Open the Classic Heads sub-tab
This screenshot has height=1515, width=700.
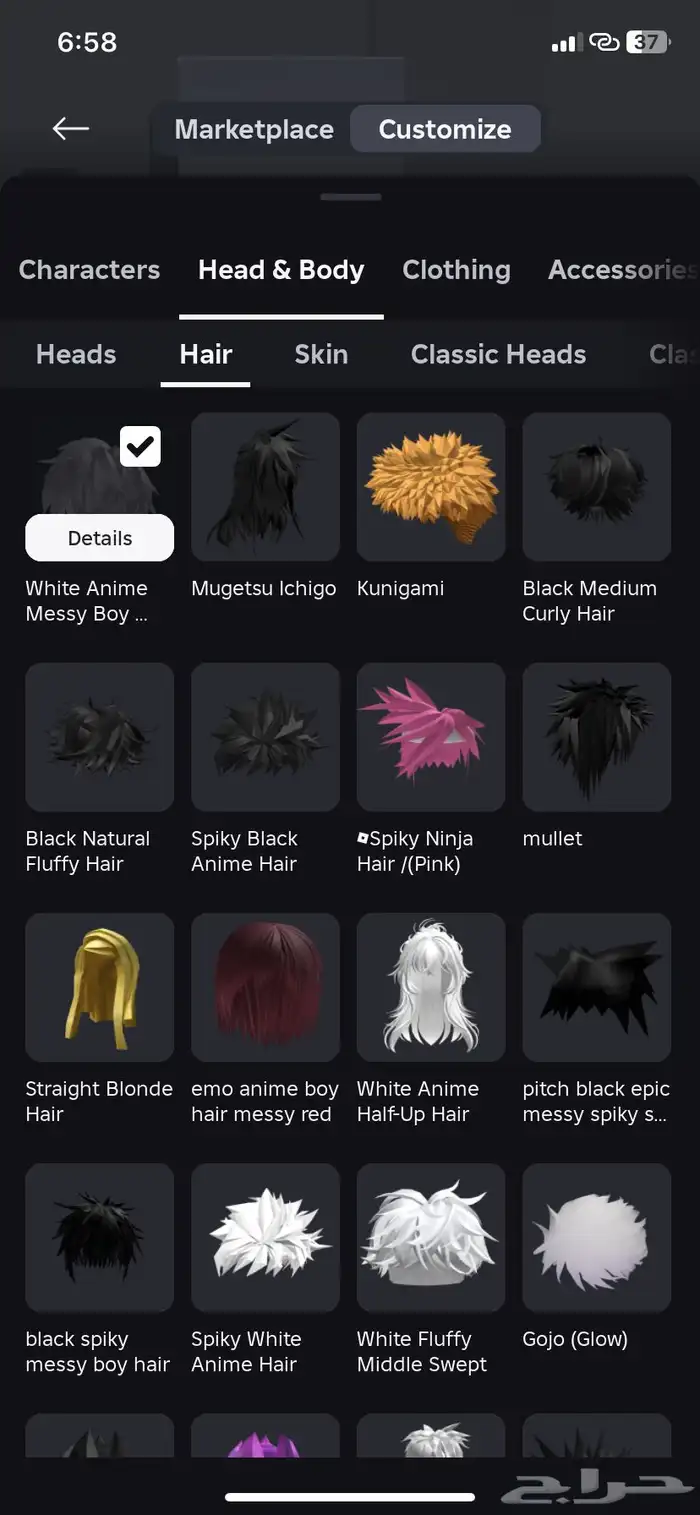(498, 354)
